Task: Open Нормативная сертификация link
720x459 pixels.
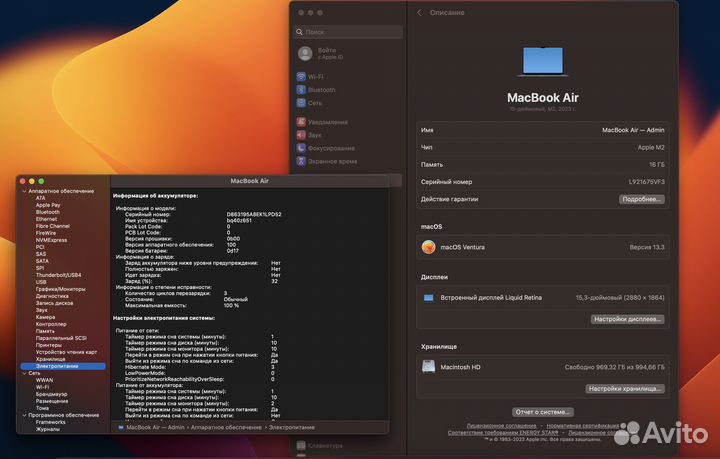Action: click(582, 426)
